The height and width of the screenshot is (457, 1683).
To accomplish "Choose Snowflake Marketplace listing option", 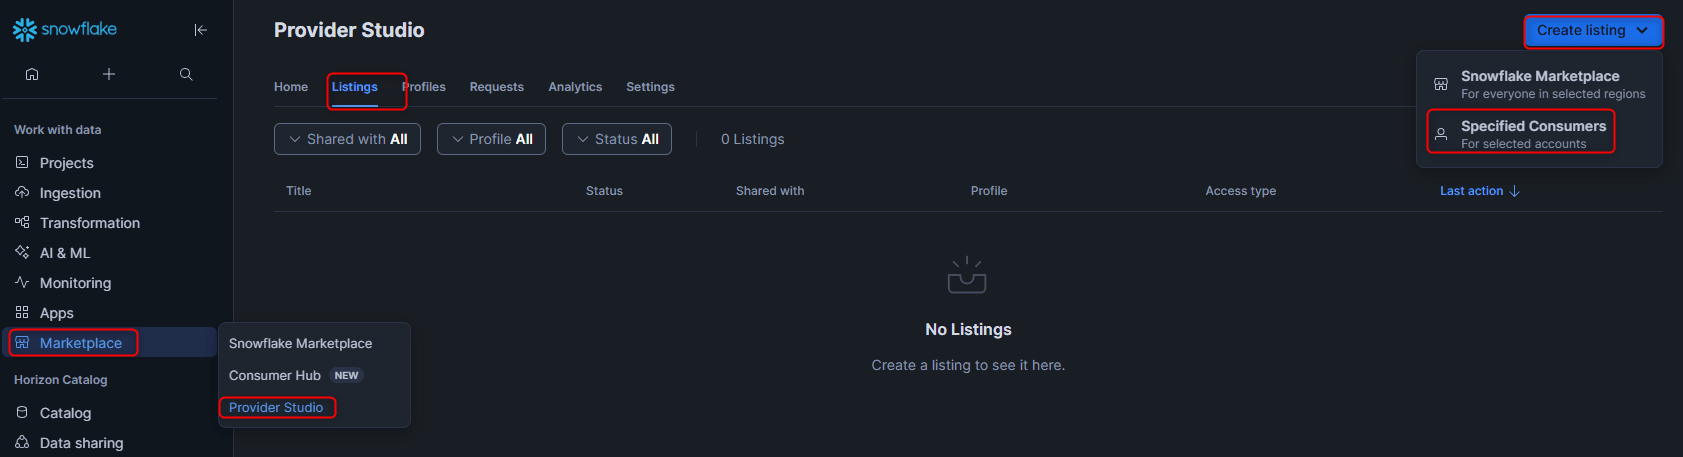I will 1539,84.
